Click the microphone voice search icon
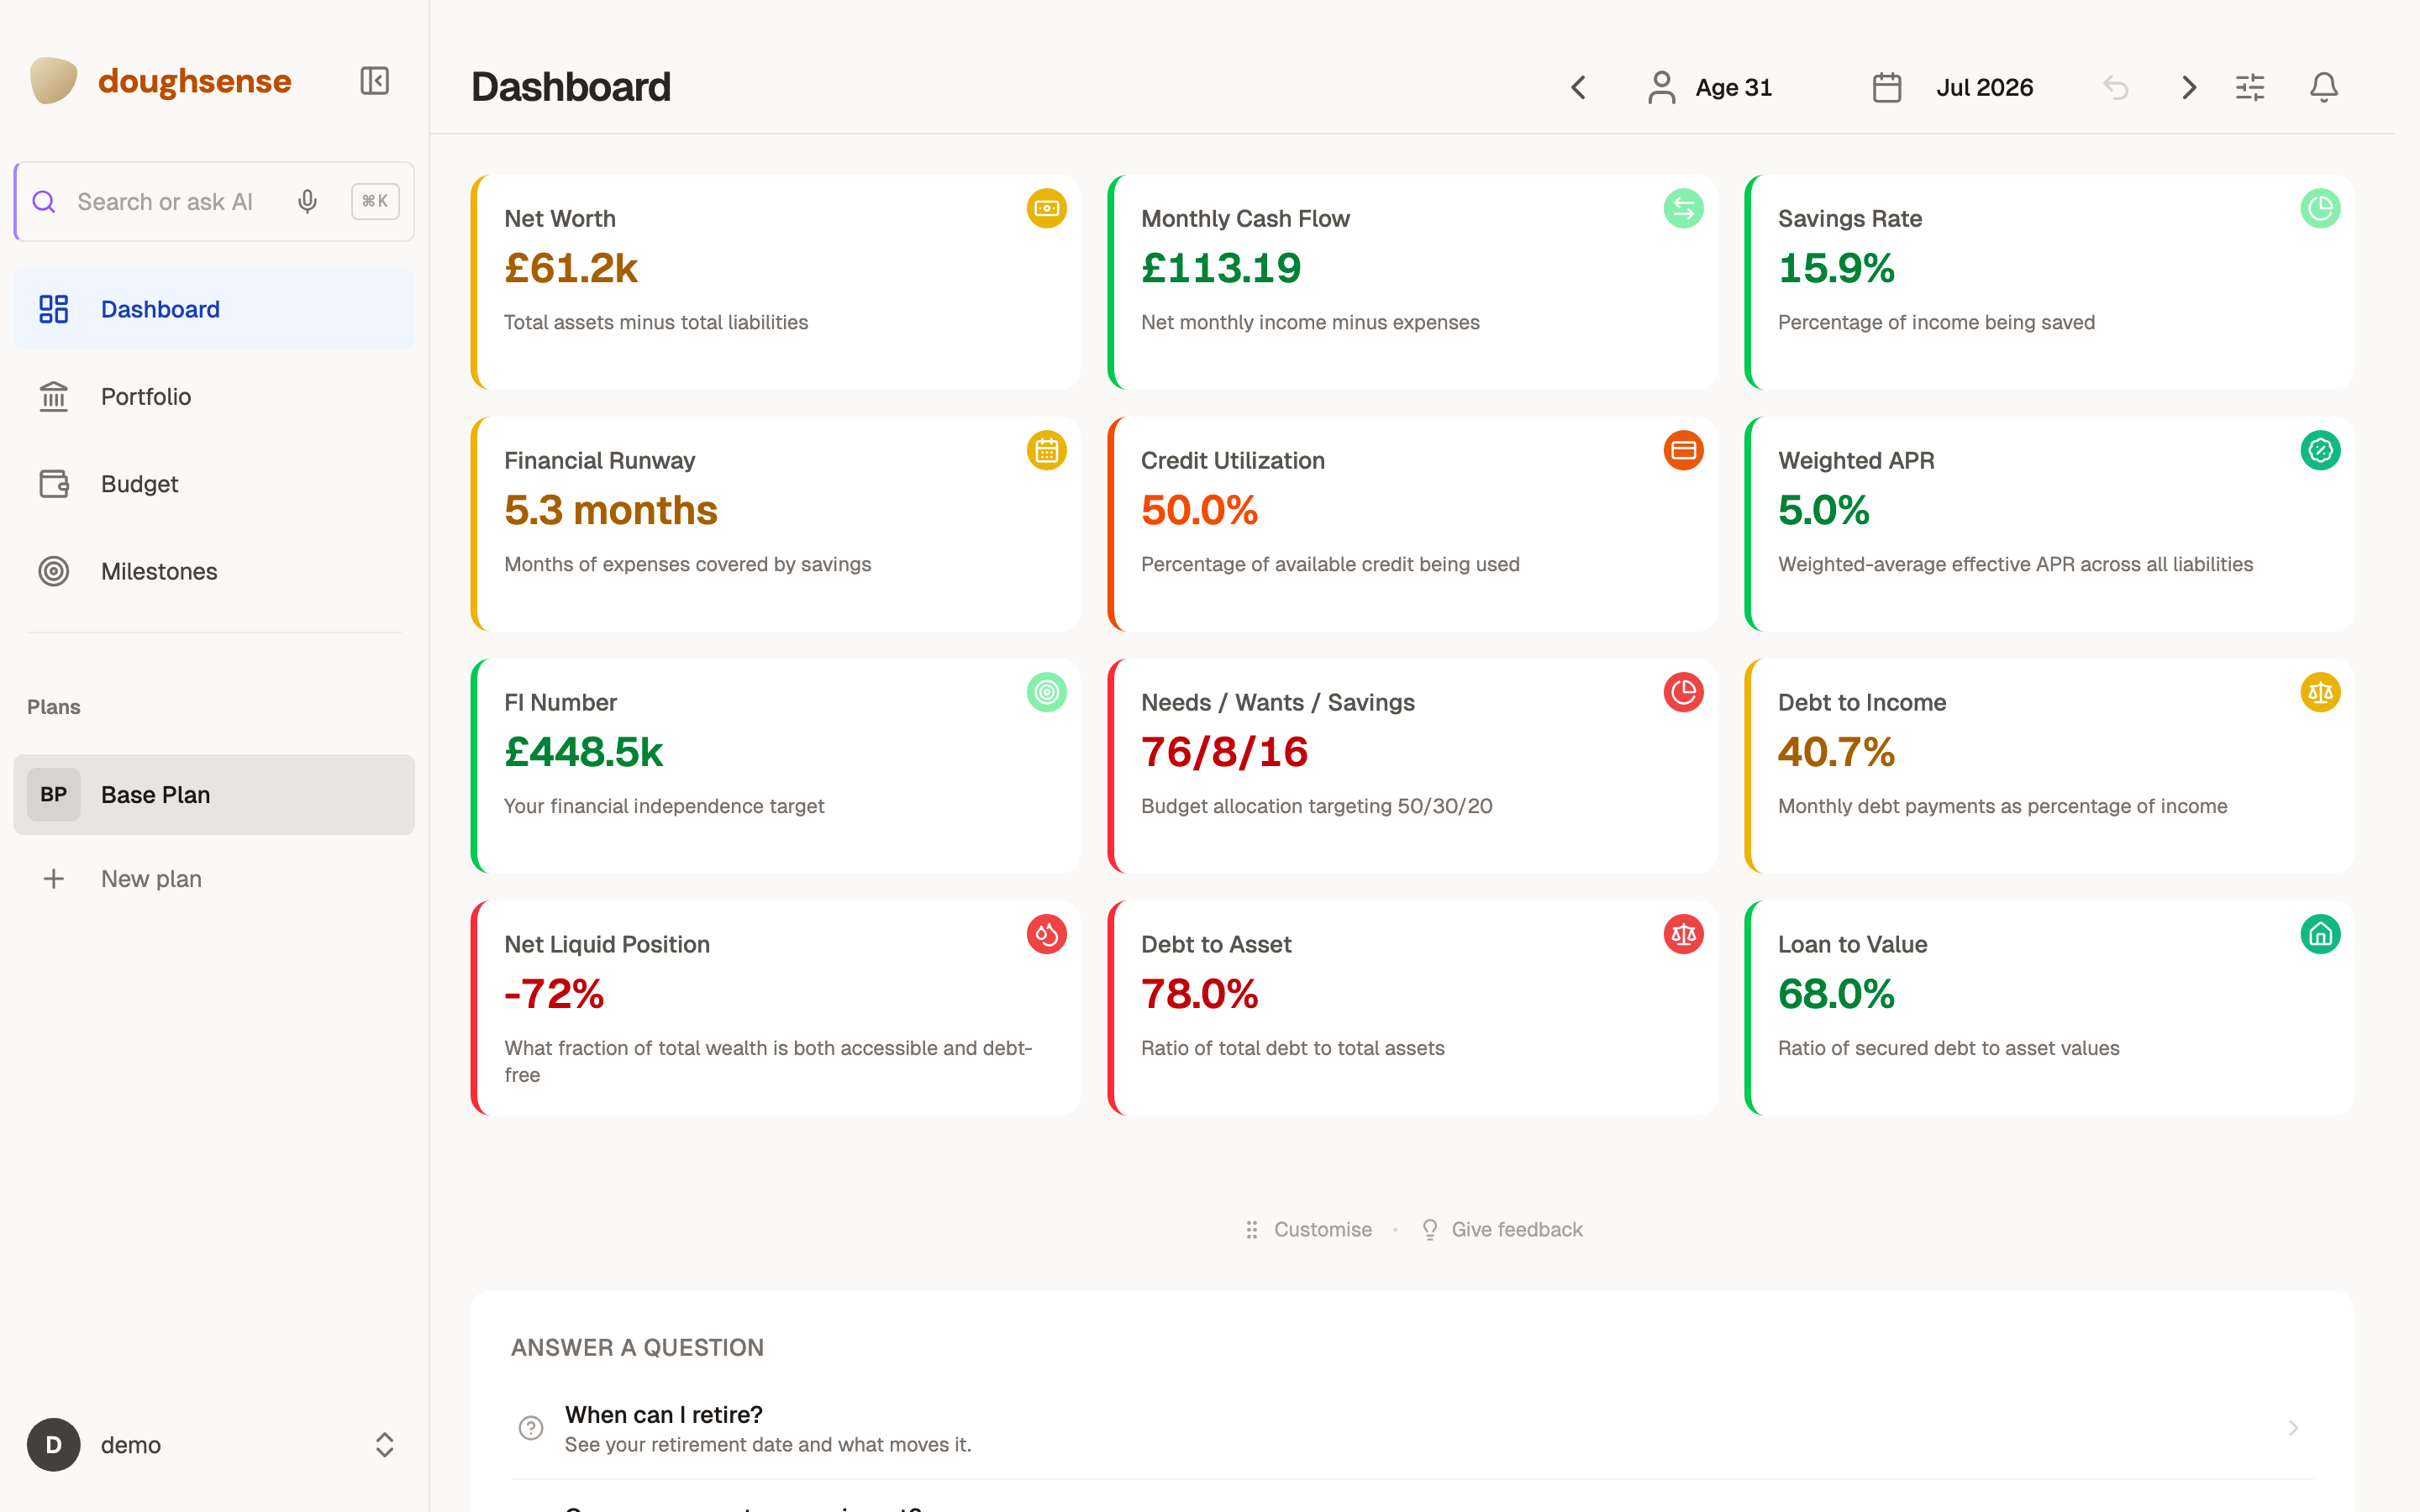Image resolution: width=2420 pixels, height=1512 pixels. (x=307, y=202)
